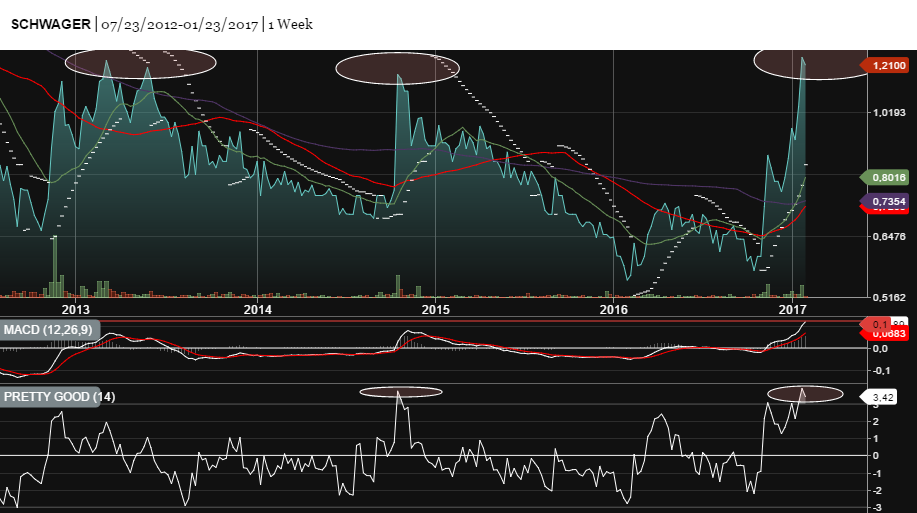Click the SCHWAGER ticker title
The width and height of the screenshot is (917, 513).
(50, 24)
